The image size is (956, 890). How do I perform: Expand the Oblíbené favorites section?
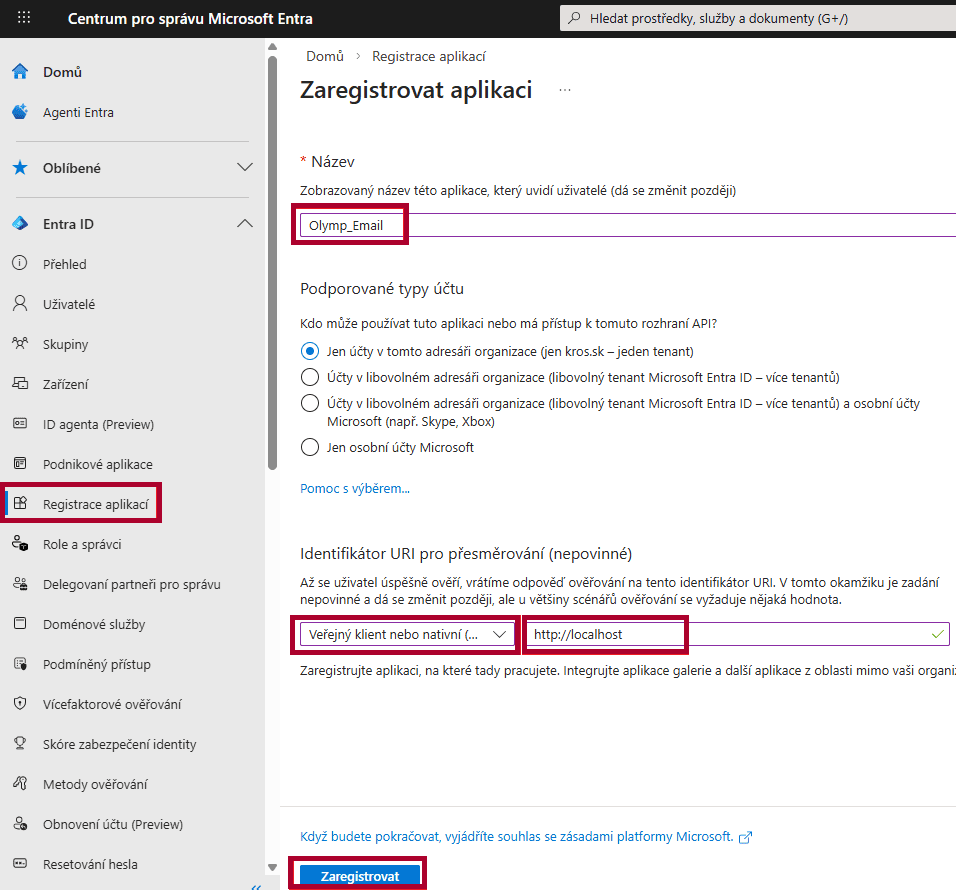[244, 168]
